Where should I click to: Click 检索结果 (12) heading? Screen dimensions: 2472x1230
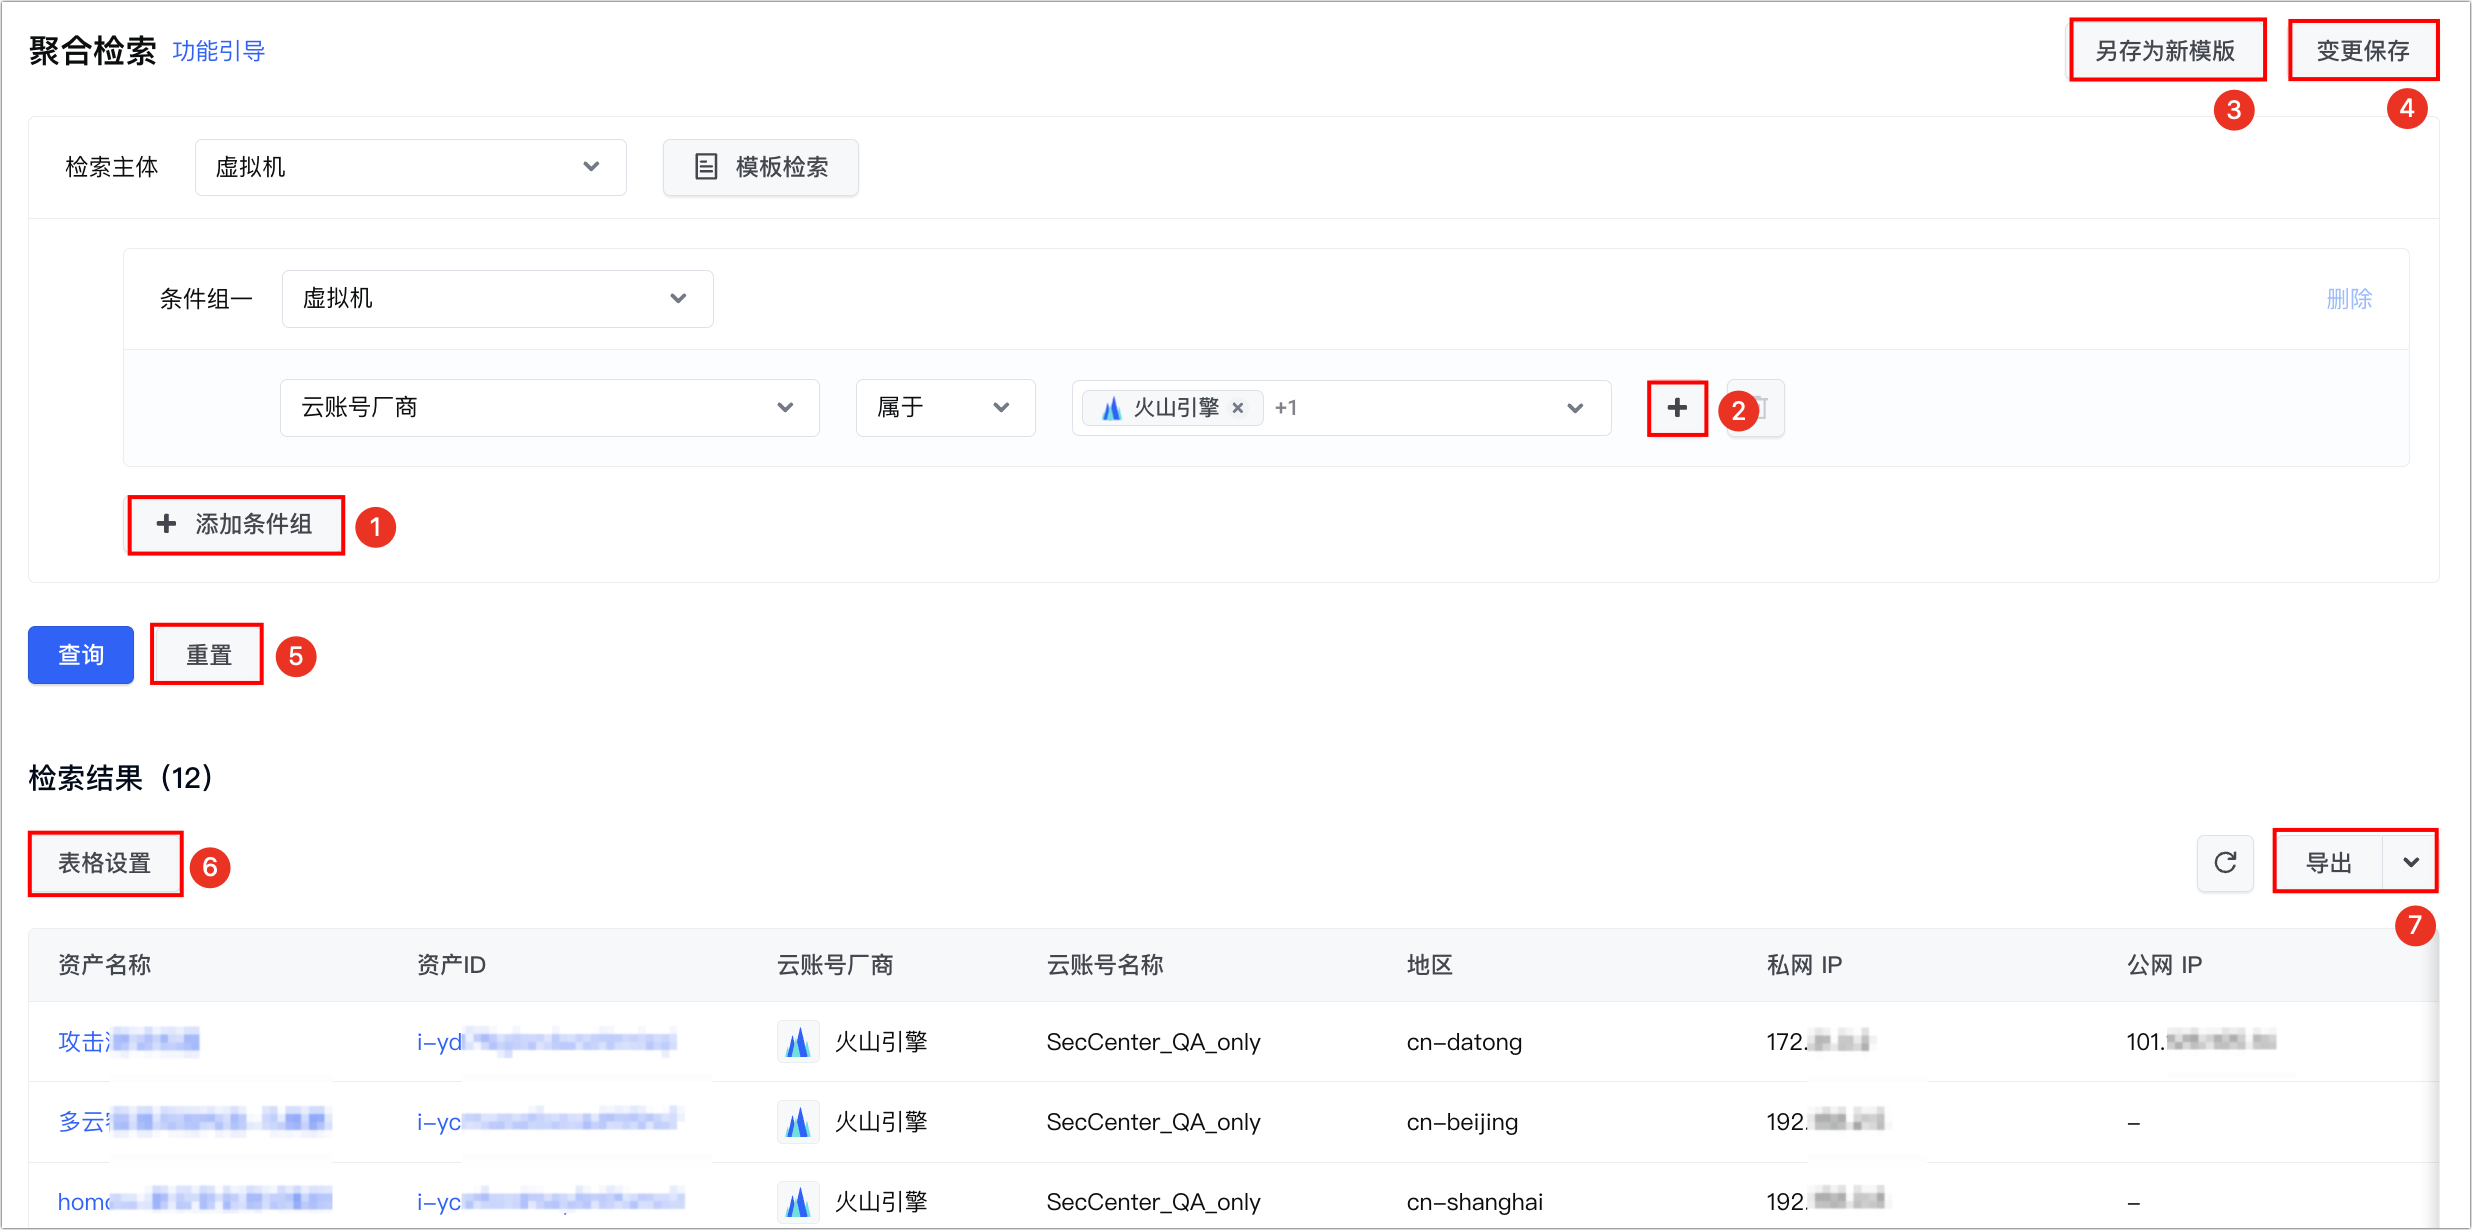120,778
